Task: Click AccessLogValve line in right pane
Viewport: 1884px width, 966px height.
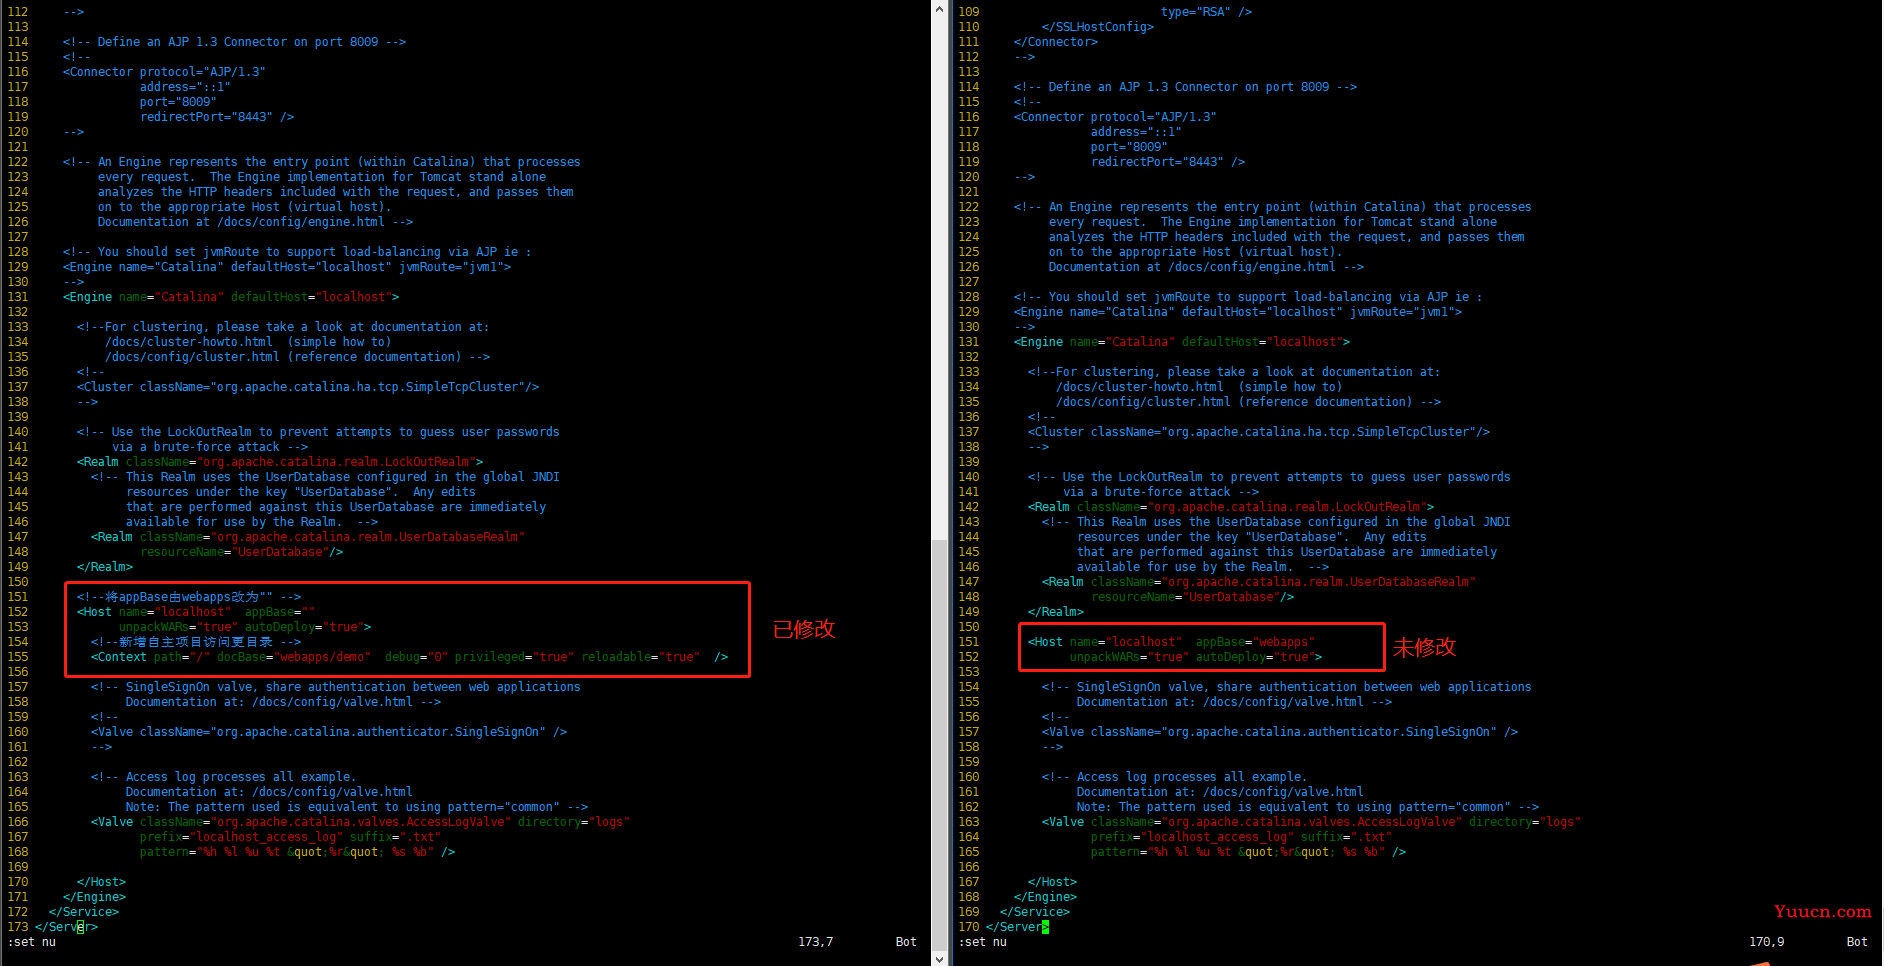Action: pyautogui.click(x=1311, y=822)
